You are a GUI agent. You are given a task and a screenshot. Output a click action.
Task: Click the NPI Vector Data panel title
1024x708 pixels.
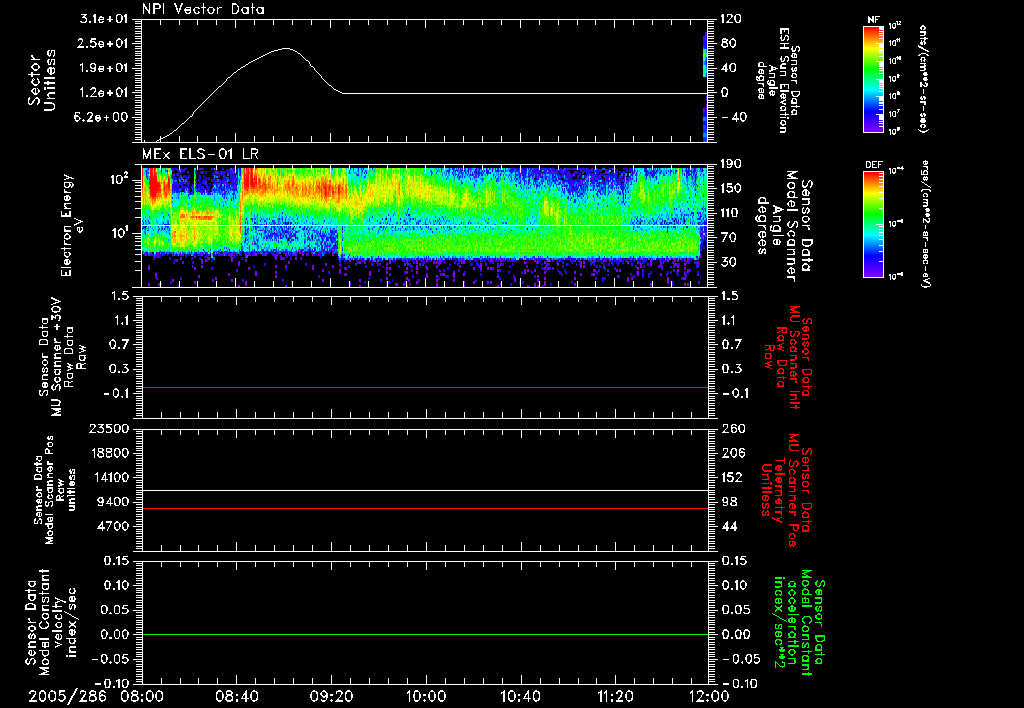203,9
